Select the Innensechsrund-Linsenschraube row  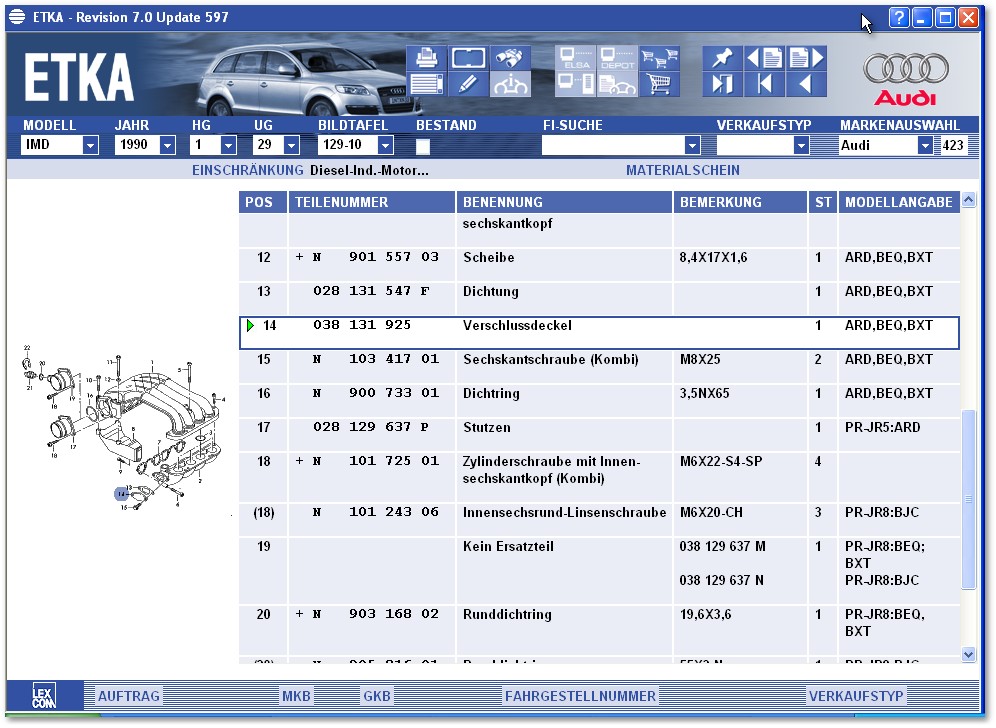(599, 519)
